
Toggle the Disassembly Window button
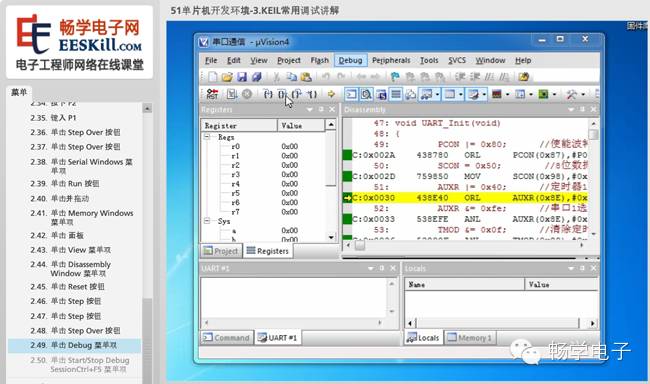366,95
